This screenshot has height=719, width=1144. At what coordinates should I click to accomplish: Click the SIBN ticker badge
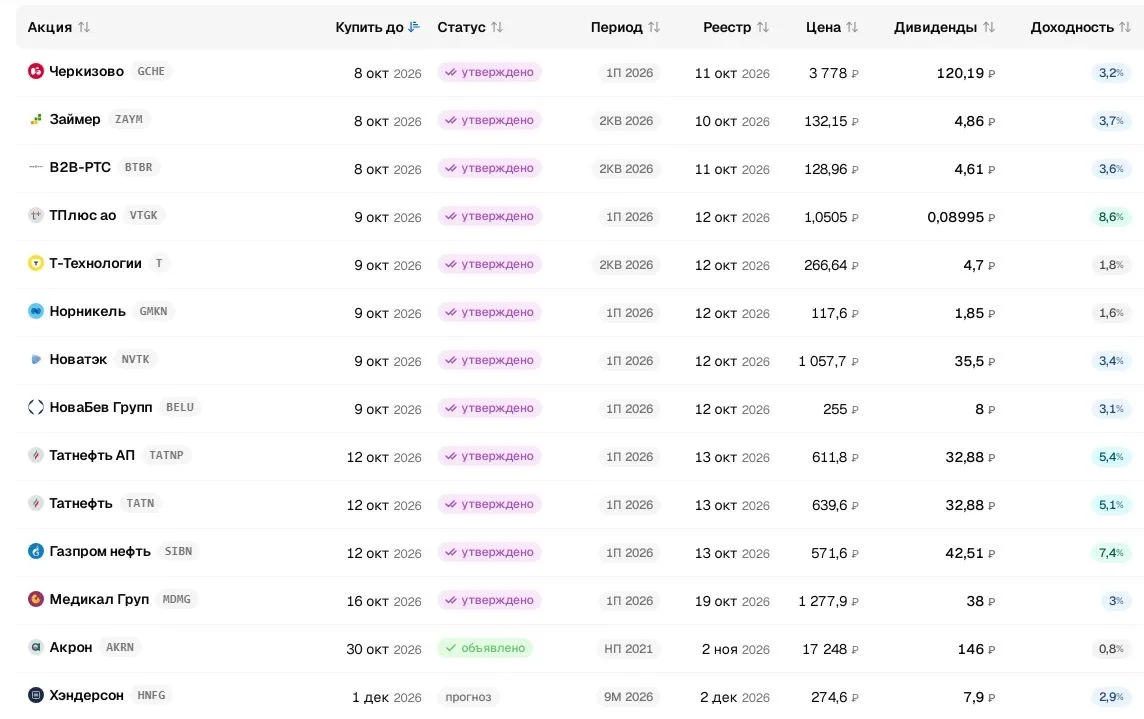tap(179, 551)
